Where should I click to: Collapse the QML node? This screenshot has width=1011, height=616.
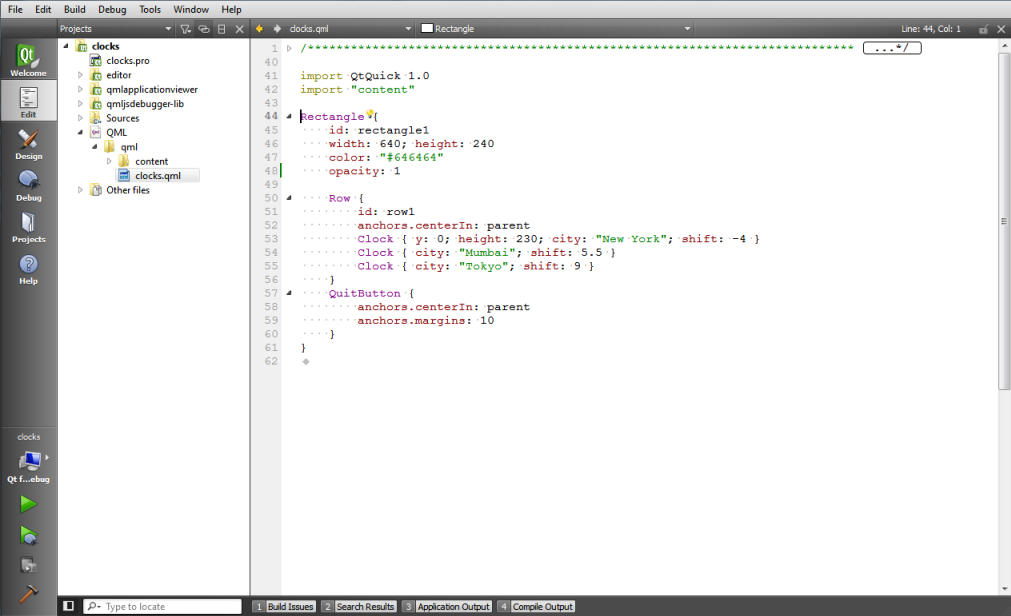[80, 132]
